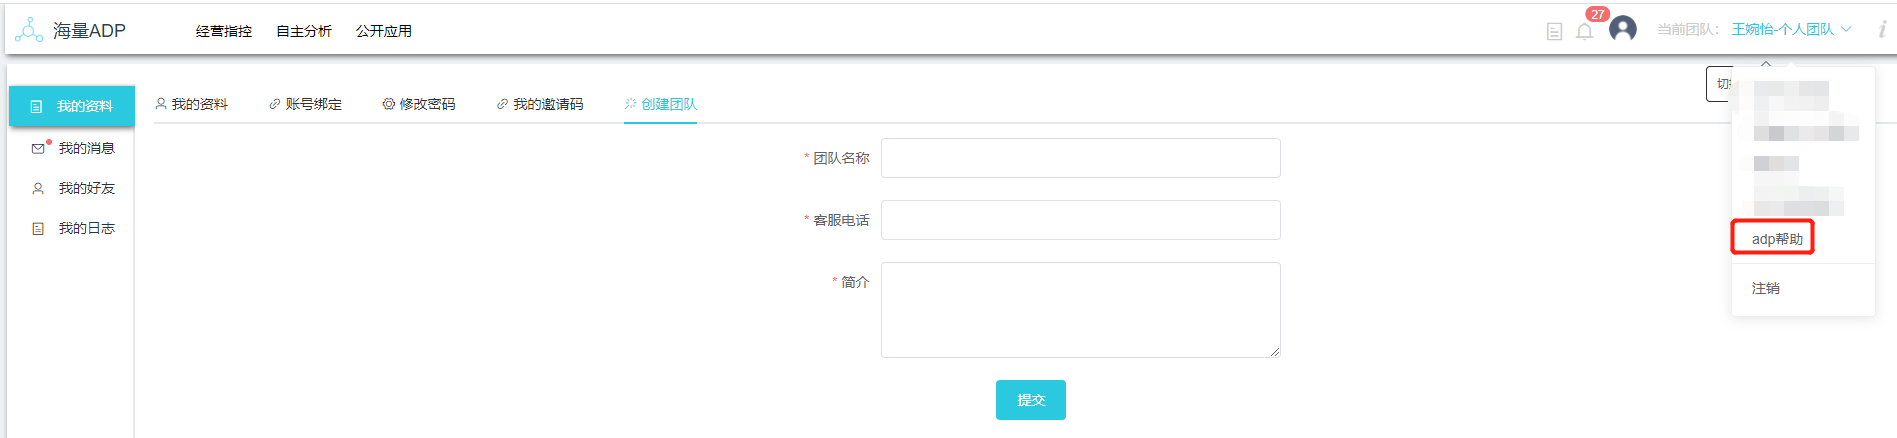
Task: Click the info icon at far right
Action: tap(1882, 30)
